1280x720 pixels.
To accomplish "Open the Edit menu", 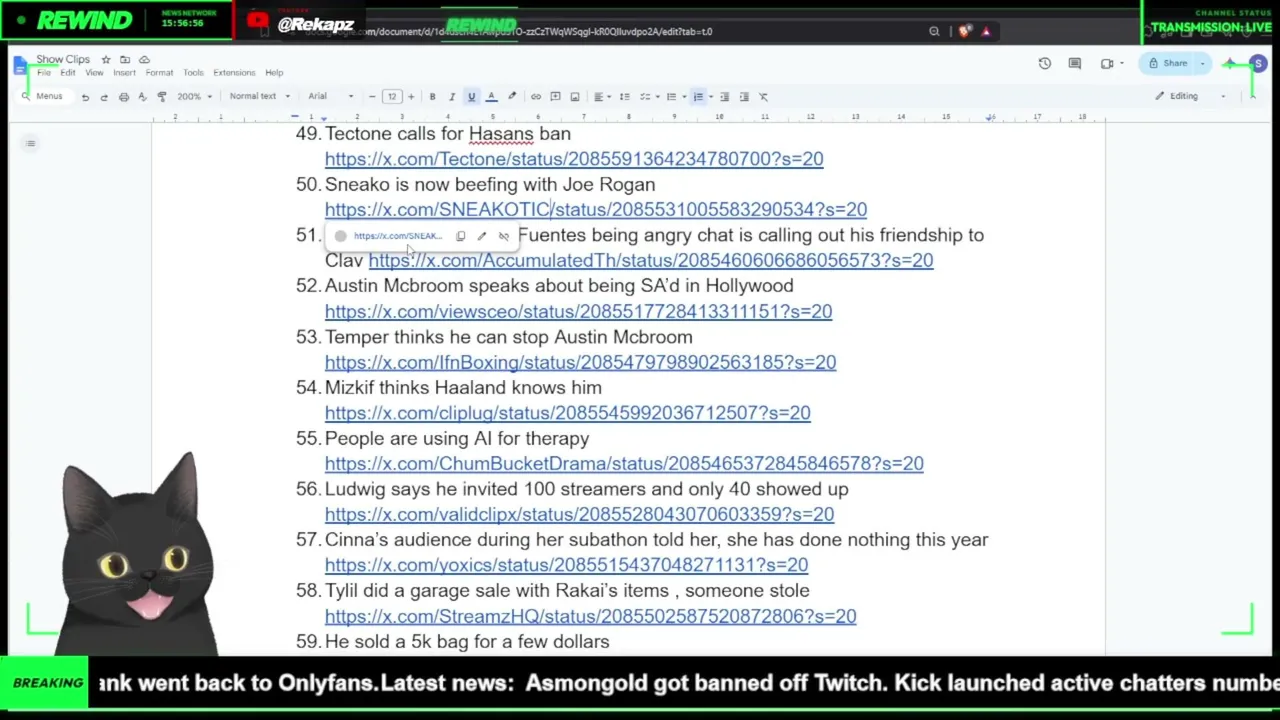I will pyautogui.click(x=67, y=73).
